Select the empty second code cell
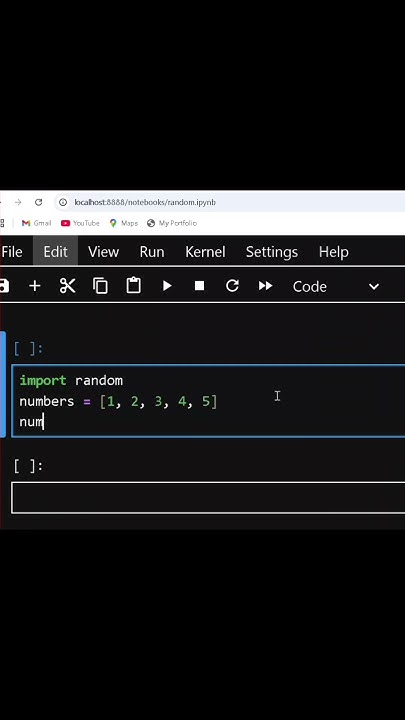This screenshot has width=405, height=720. point(208,497)
